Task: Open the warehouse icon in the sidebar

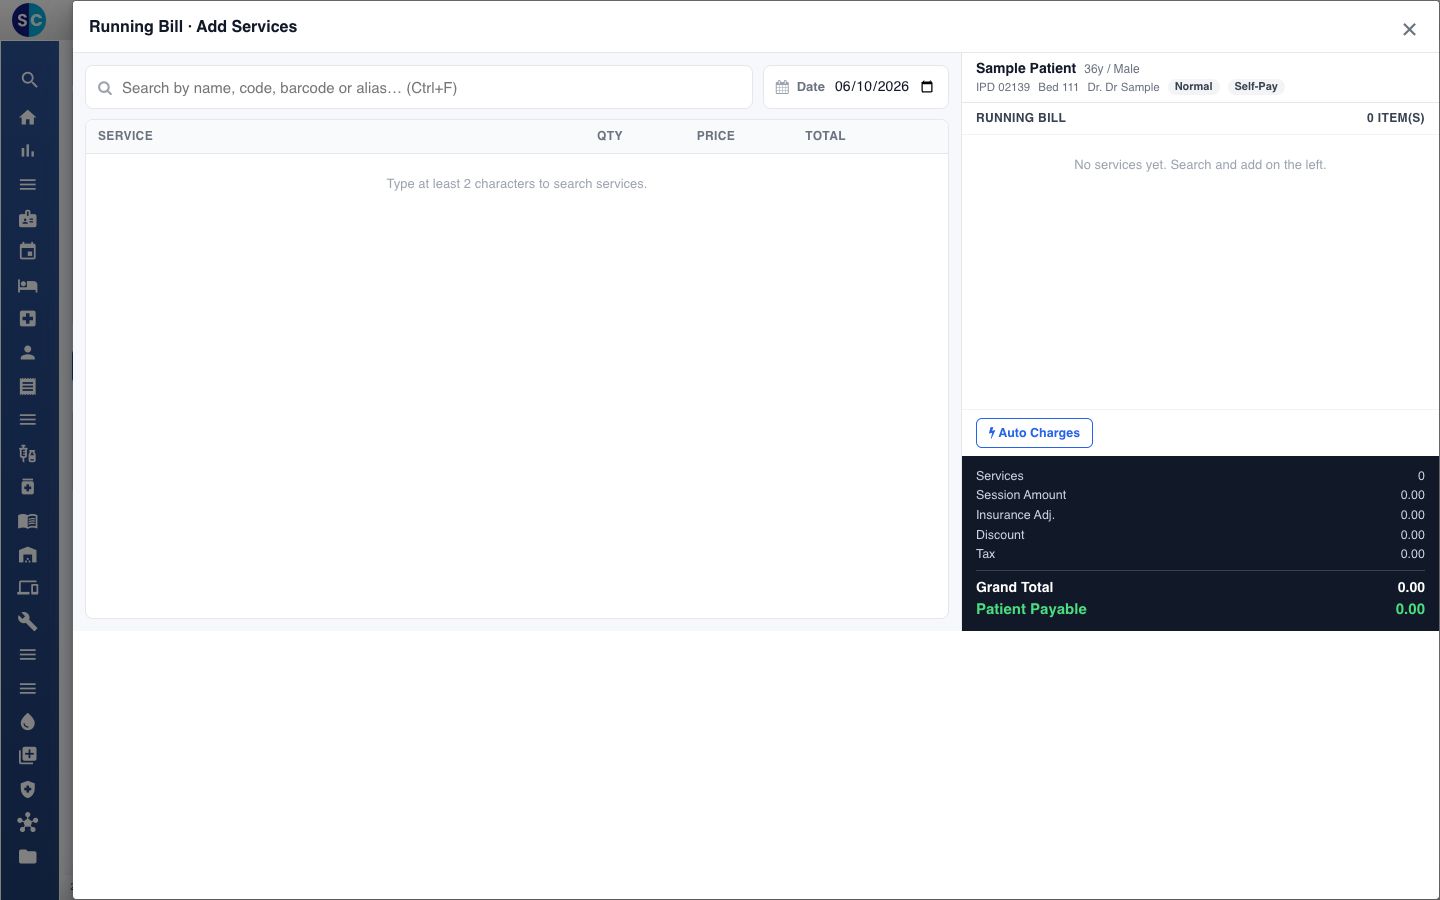Action: 28,554
